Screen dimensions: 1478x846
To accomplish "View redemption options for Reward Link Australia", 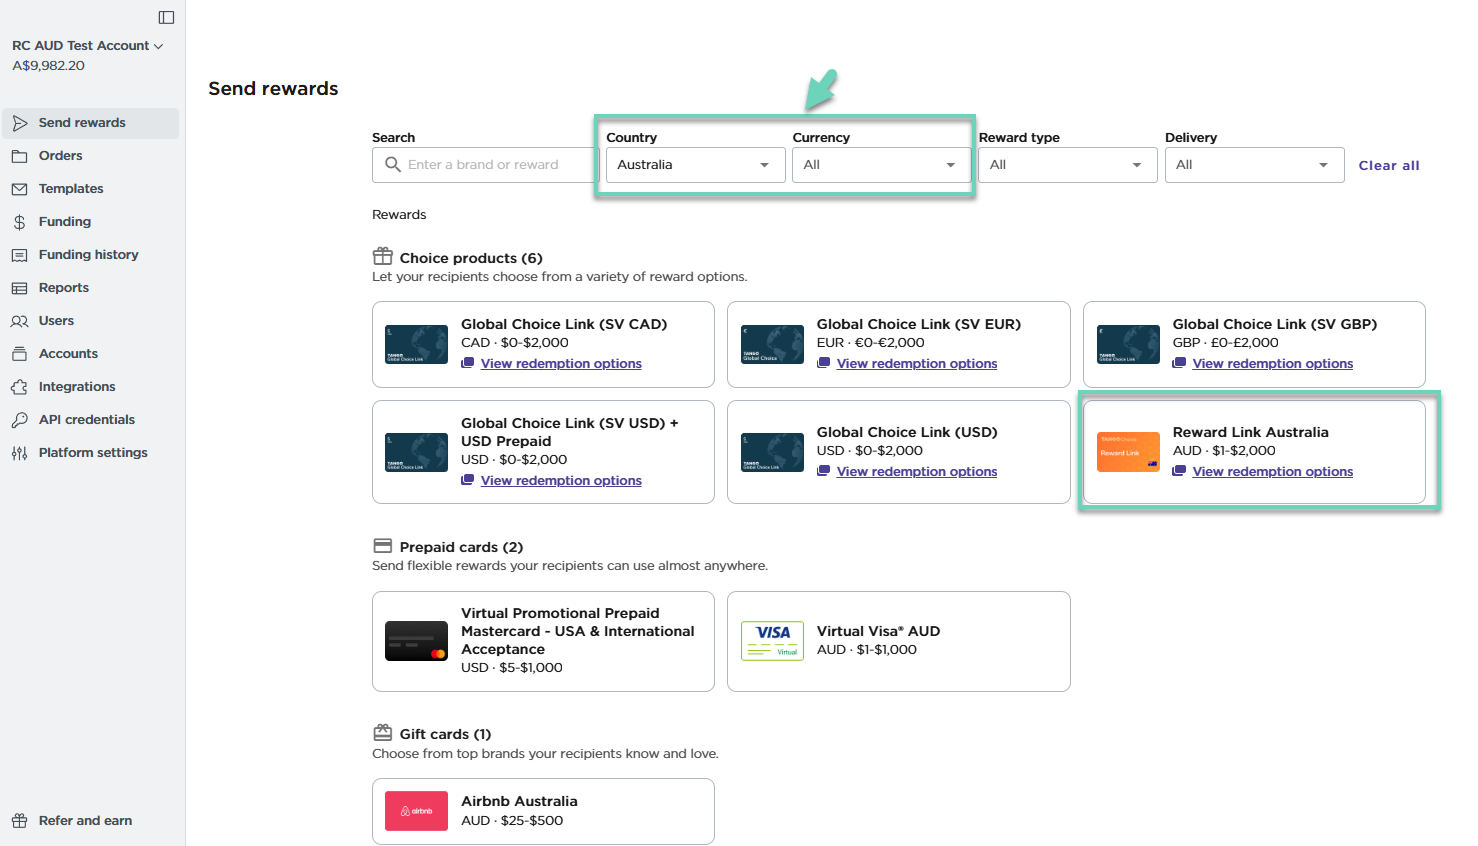I will 1272,472.
